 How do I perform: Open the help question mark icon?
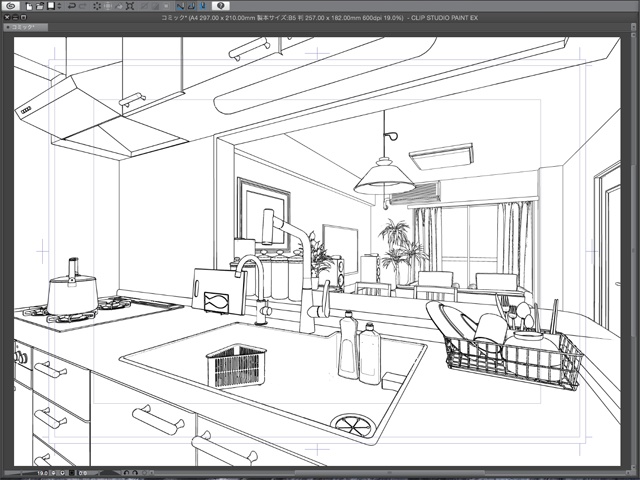click(x=221, y=6)
